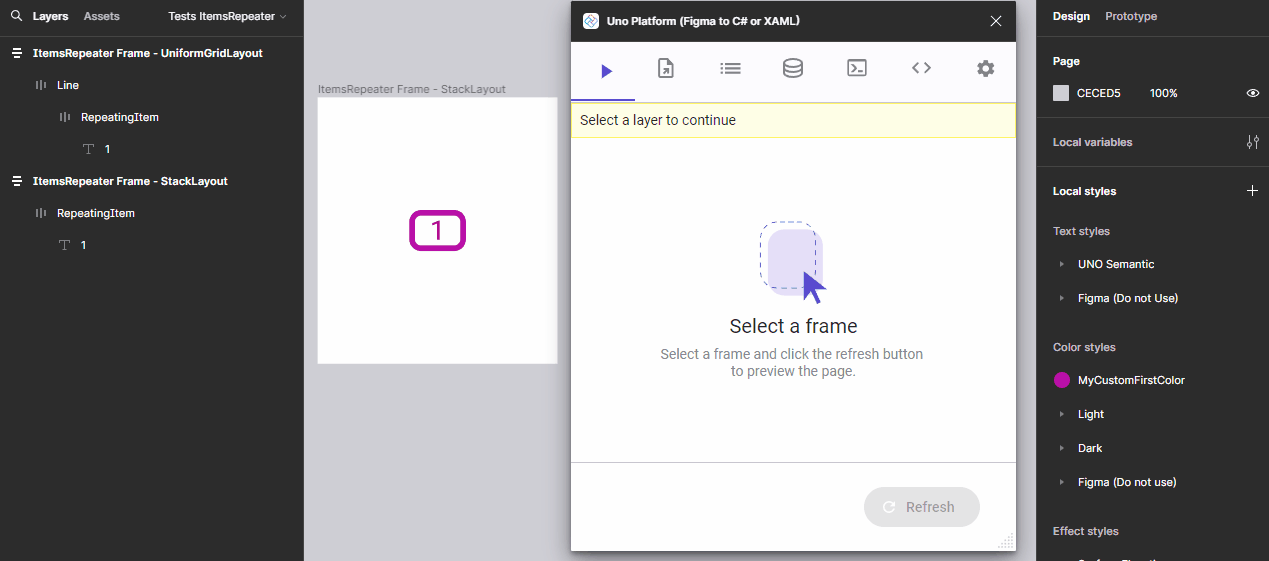Open the database tab icon
This screenshot has width=1269, height=561.
pos(792,69)
